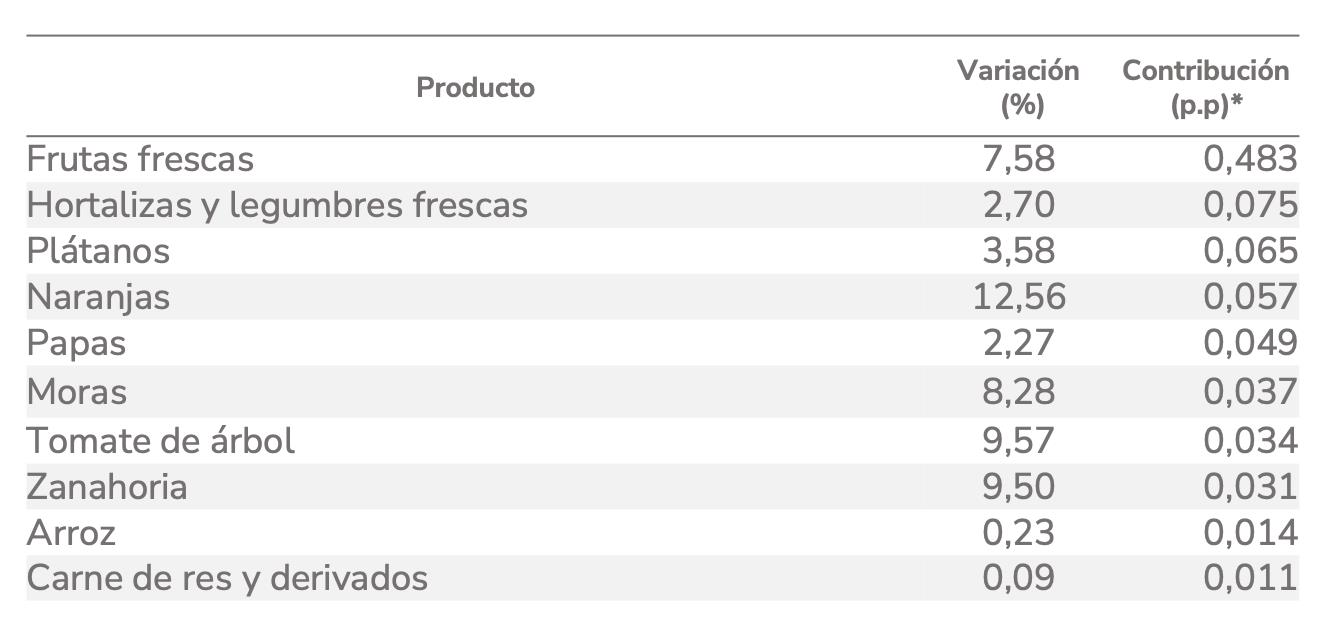Click the Arroz row label
This screenshot has height=622, width=1326.
(71, 533)
